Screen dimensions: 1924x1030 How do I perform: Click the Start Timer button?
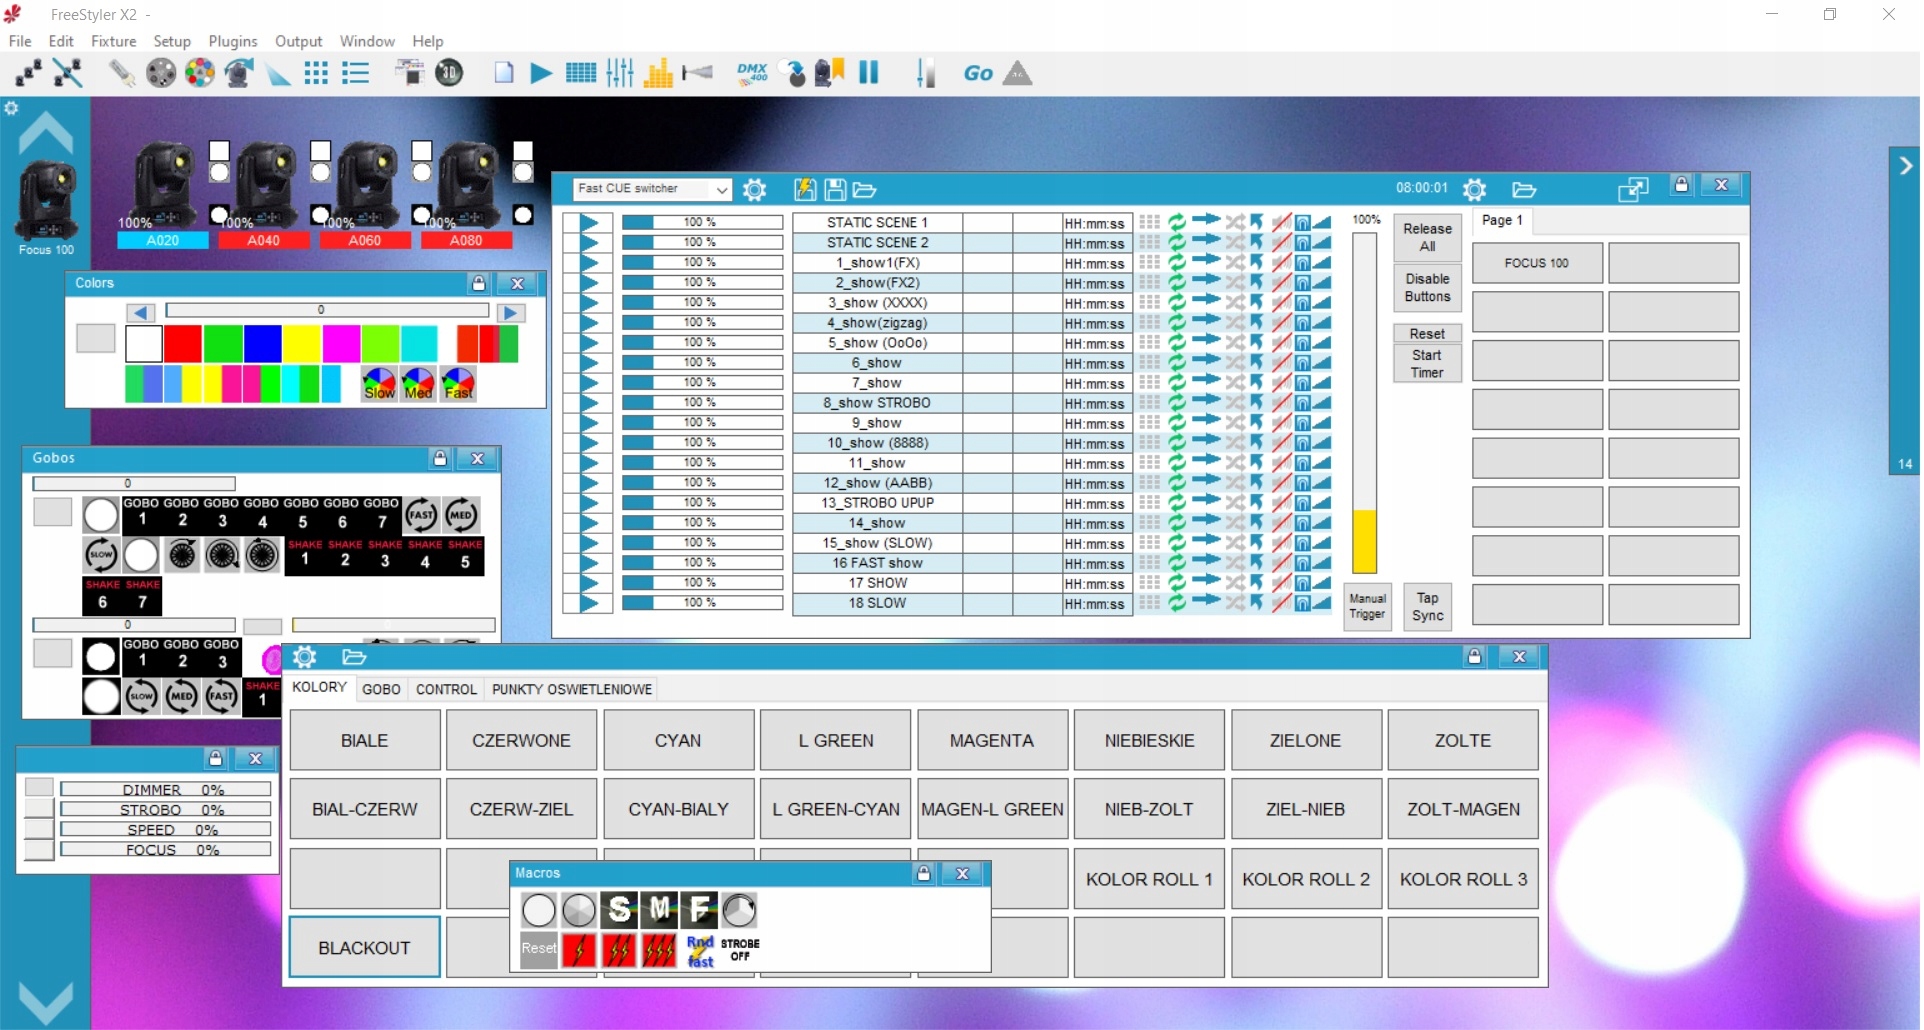point(1427,364)
